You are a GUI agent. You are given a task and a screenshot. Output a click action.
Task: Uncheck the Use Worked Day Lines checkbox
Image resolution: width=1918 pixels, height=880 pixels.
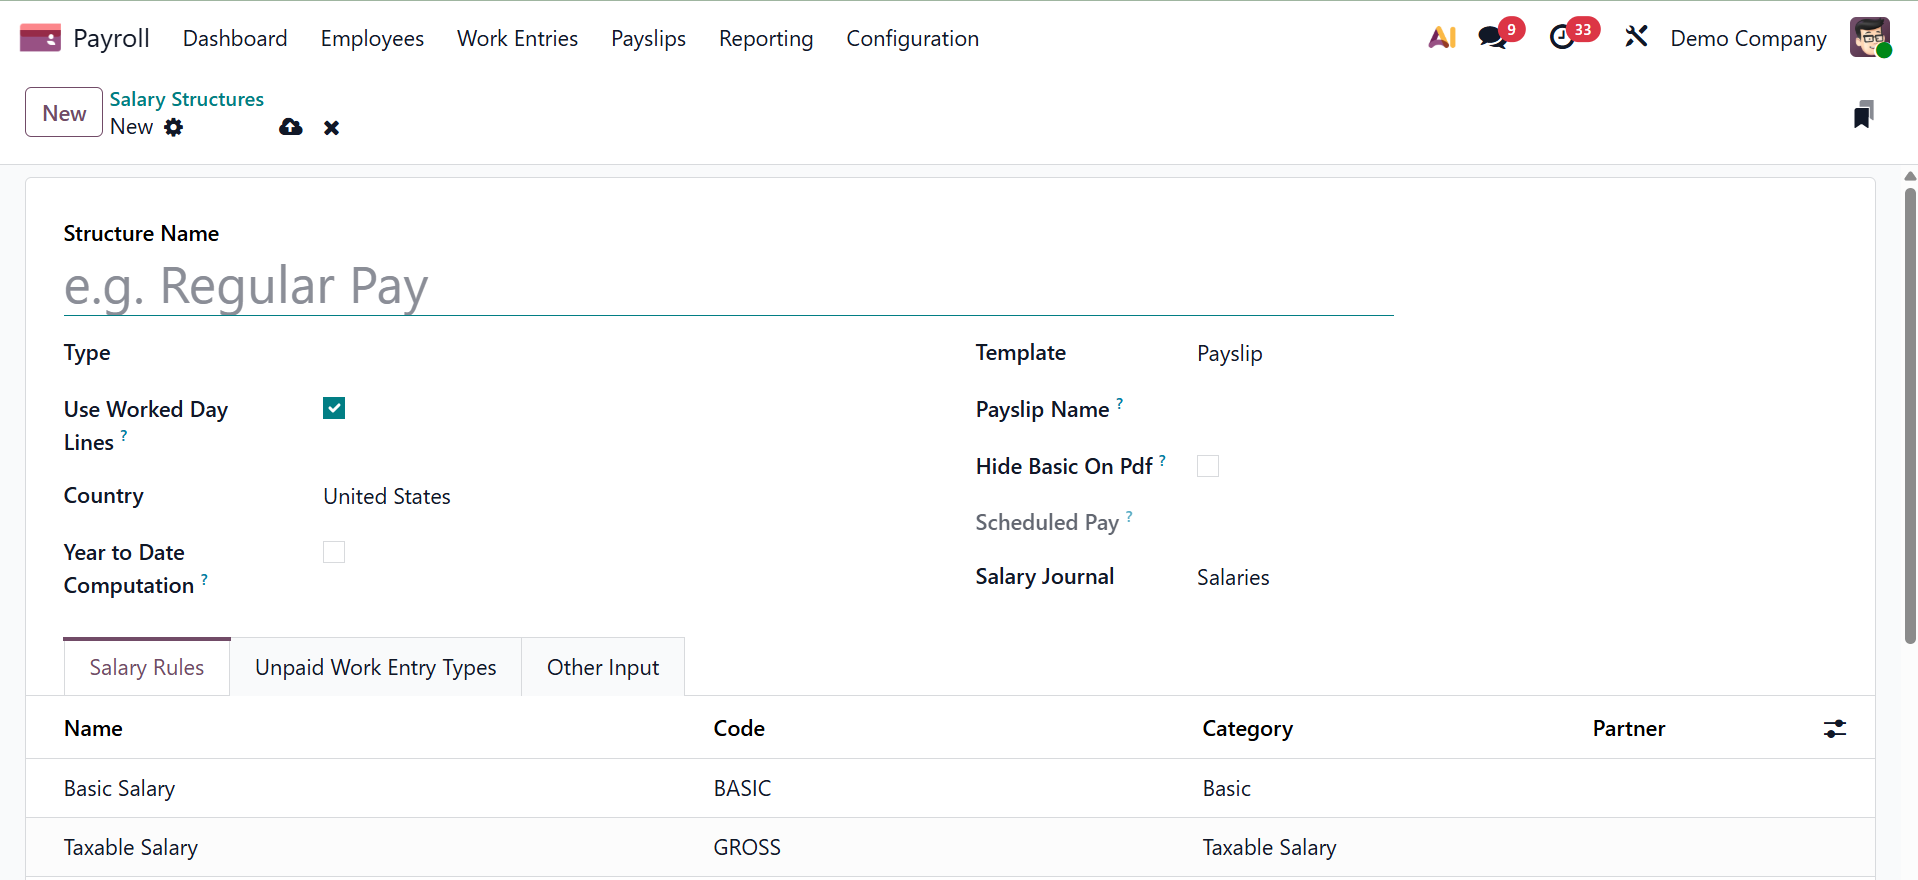[334, 408]
